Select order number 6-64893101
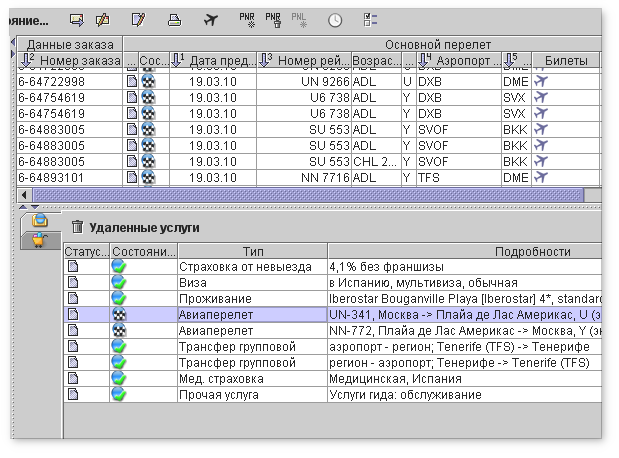This screenshot has height=458, width=619. pyautogui.click(x=70, y=178)
